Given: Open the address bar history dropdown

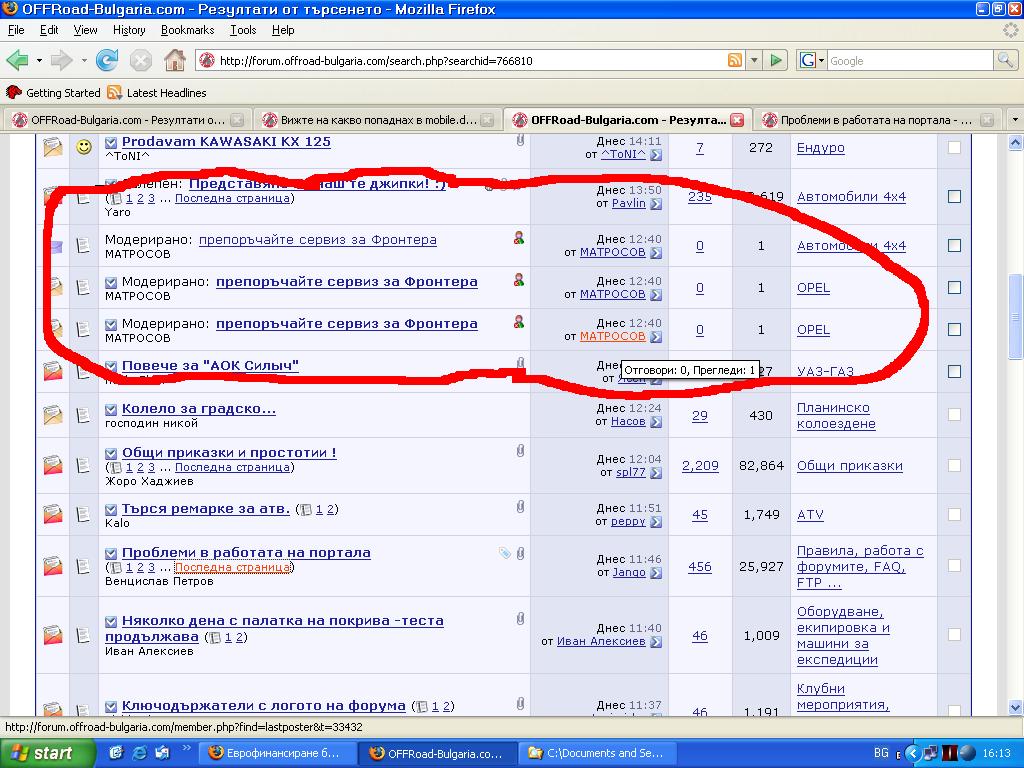Looking at the screenshot, I should (x=755, y=60).
